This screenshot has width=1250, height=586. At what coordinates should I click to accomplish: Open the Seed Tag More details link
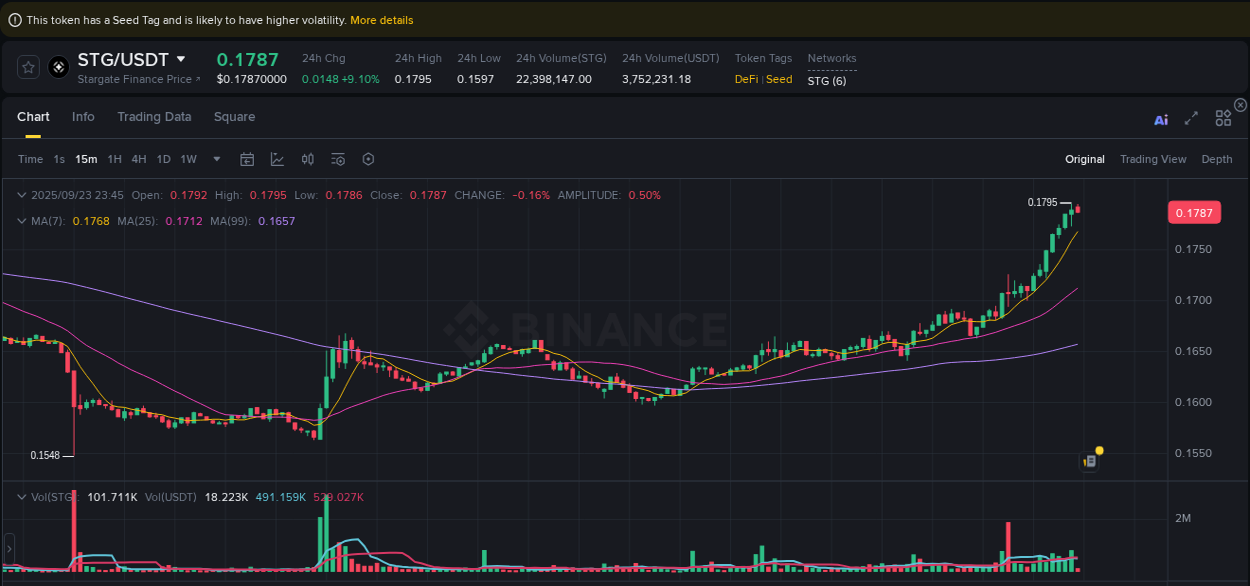coord(381,19)
